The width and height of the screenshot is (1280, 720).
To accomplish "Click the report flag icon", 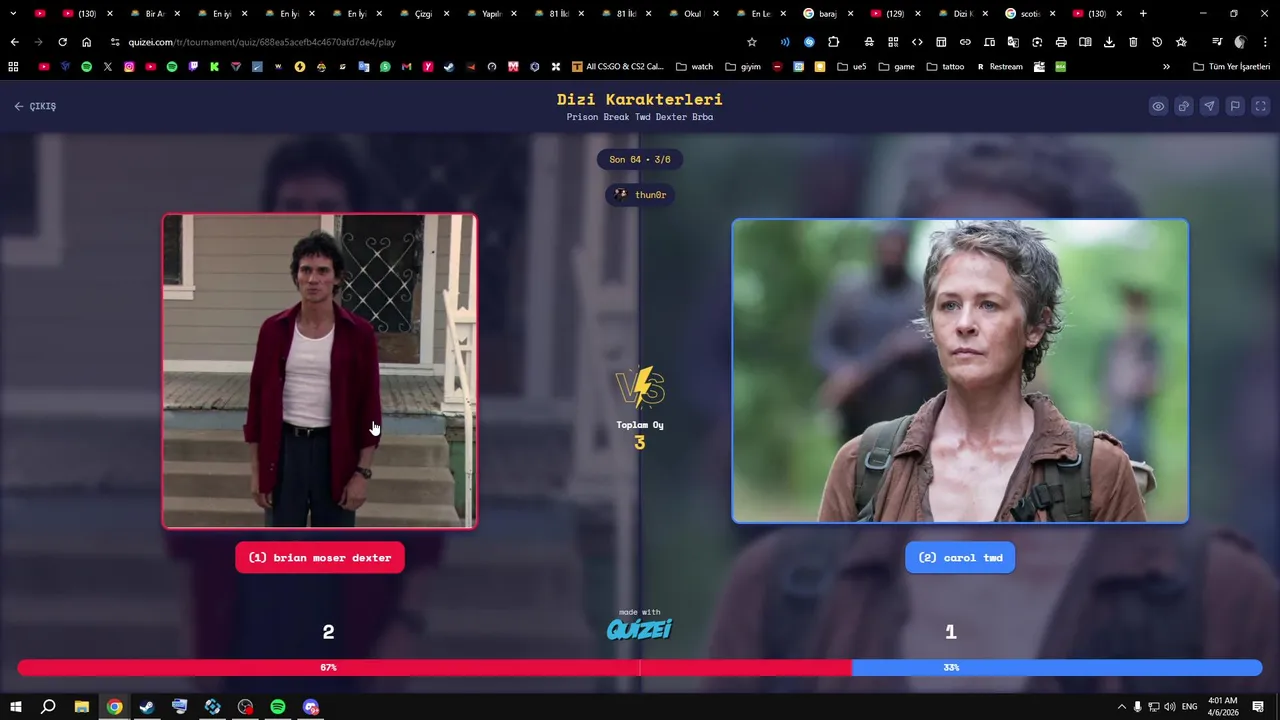I will point(1235,106).
